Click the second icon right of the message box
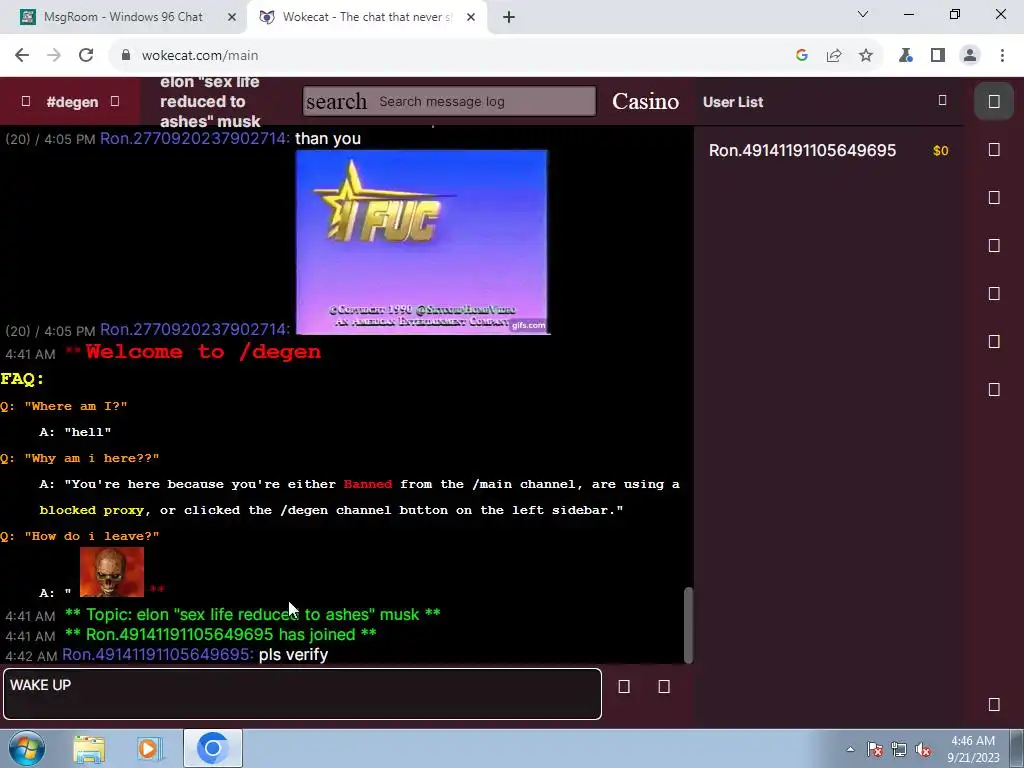Image resolution: width=1024 pixels, height=768 pixels. pos(664,686)
